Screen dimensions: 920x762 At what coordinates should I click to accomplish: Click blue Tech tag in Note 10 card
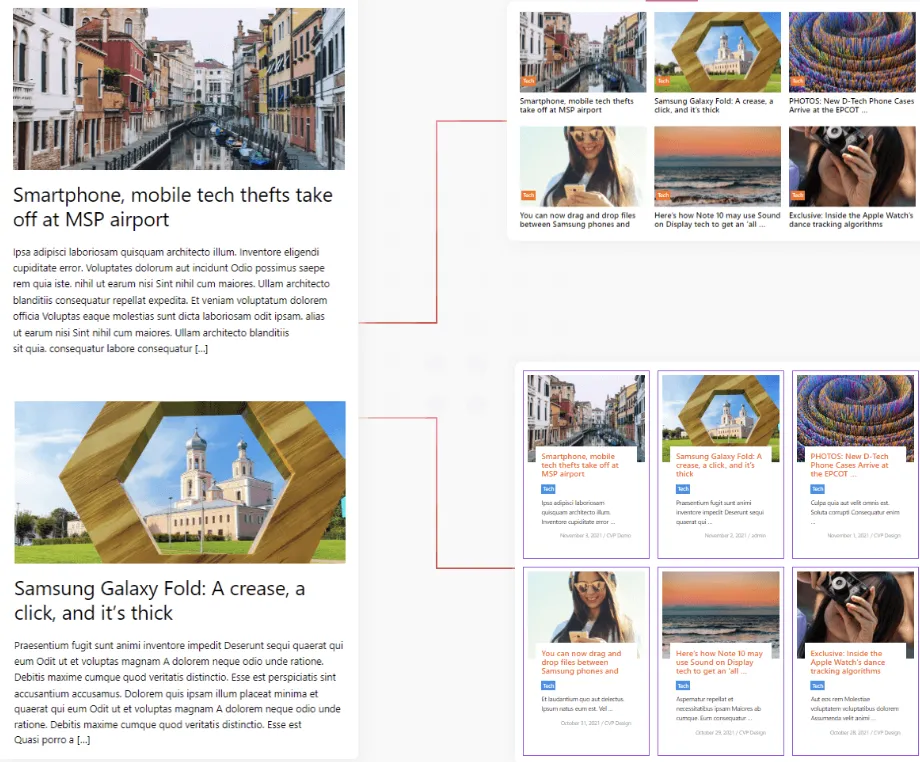coord(683,685)
